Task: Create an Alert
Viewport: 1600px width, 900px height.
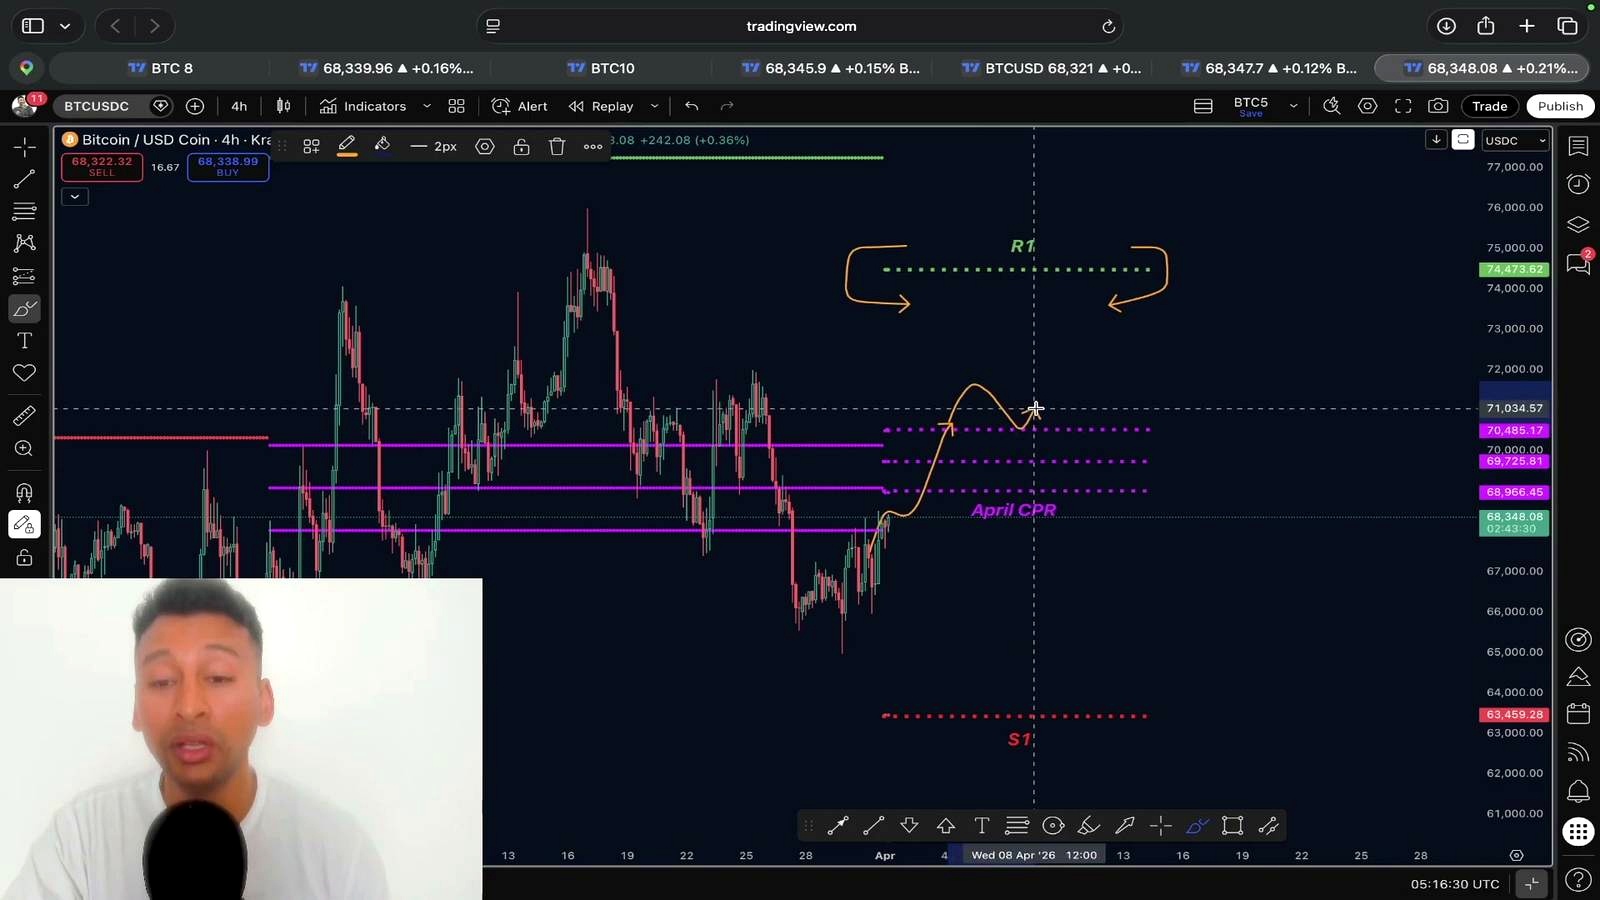Action: coord(520,106)
